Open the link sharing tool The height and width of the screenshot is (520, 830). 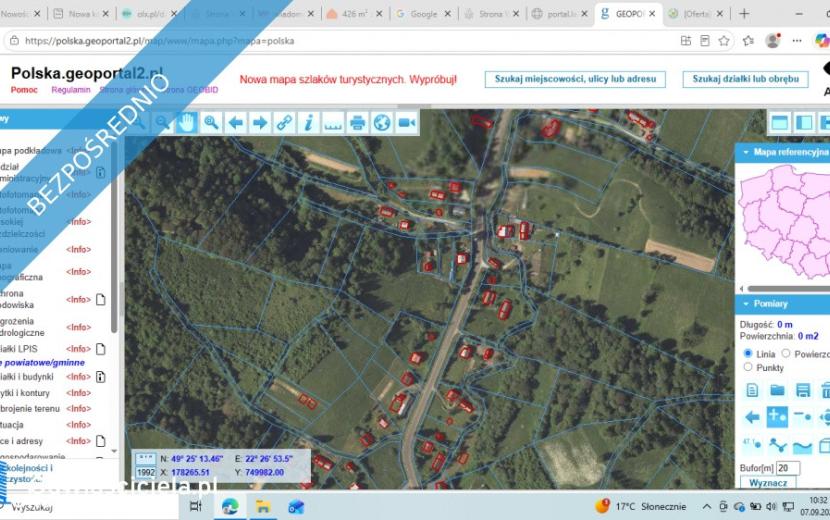[284, 123]
